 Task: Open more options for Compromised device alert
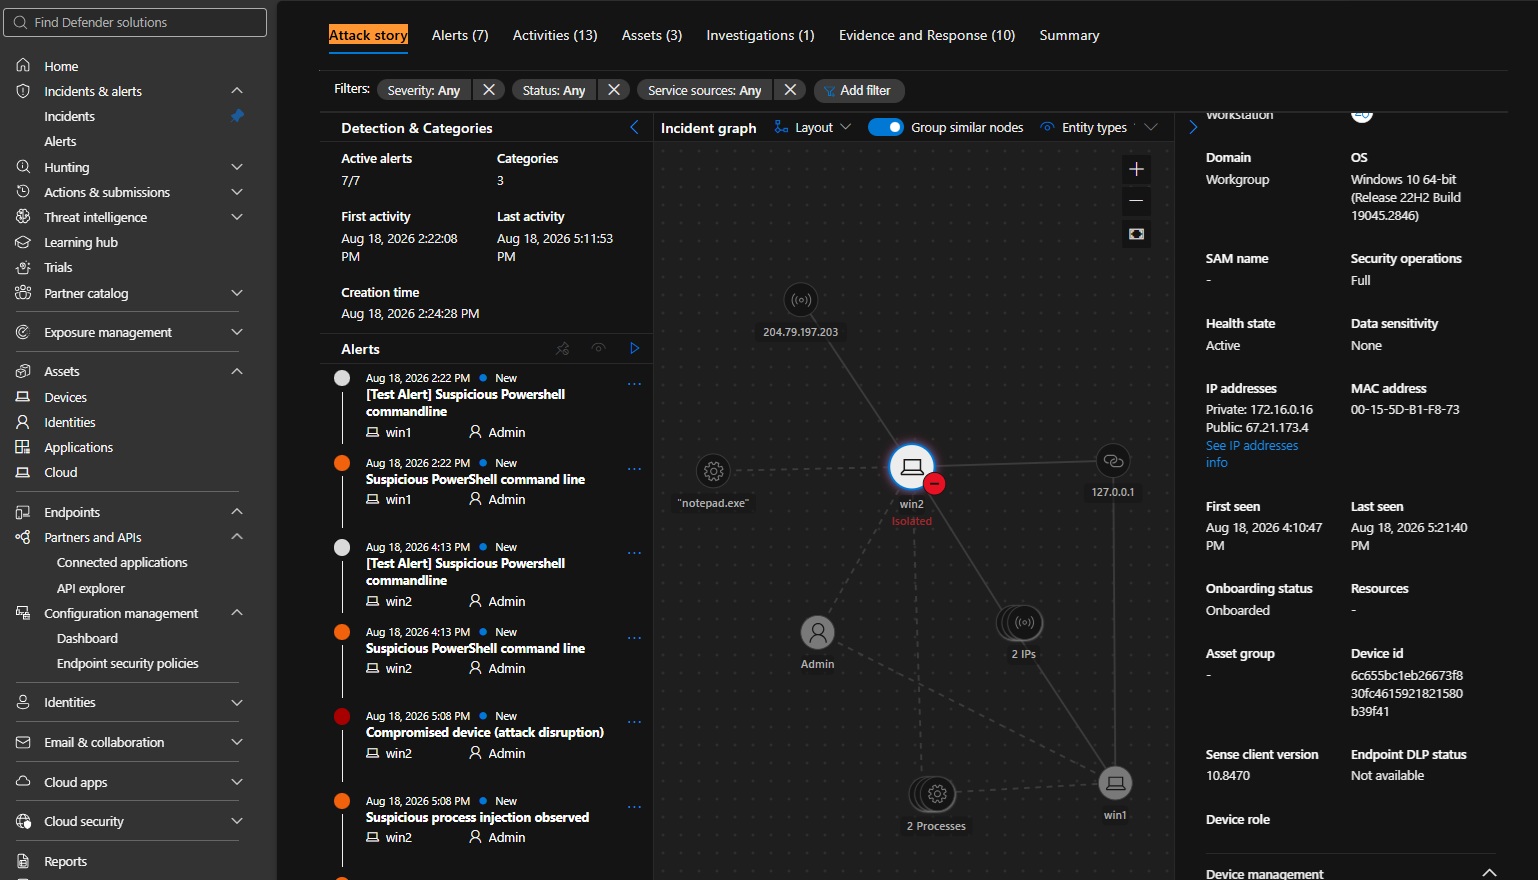[634, 722]
